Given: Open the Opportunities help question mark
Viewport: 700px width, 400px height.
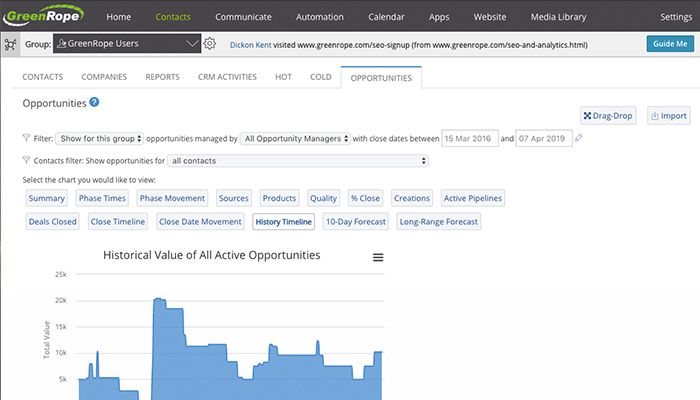Looking at the screenshot, I should tap(94, 102).
